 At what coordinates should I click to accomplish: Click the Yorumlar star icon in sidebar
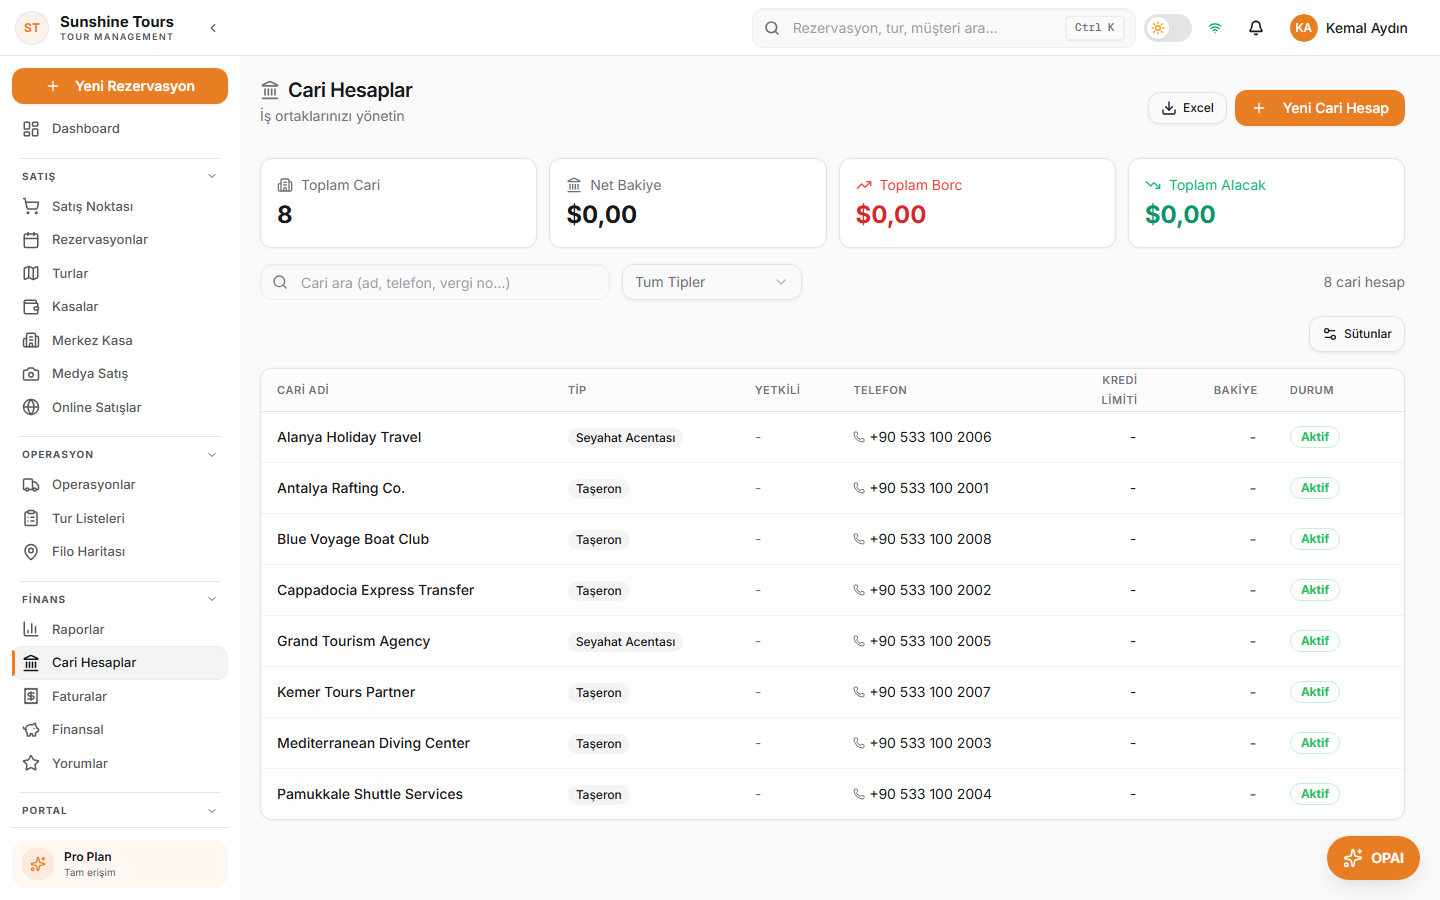coord(31,763)
